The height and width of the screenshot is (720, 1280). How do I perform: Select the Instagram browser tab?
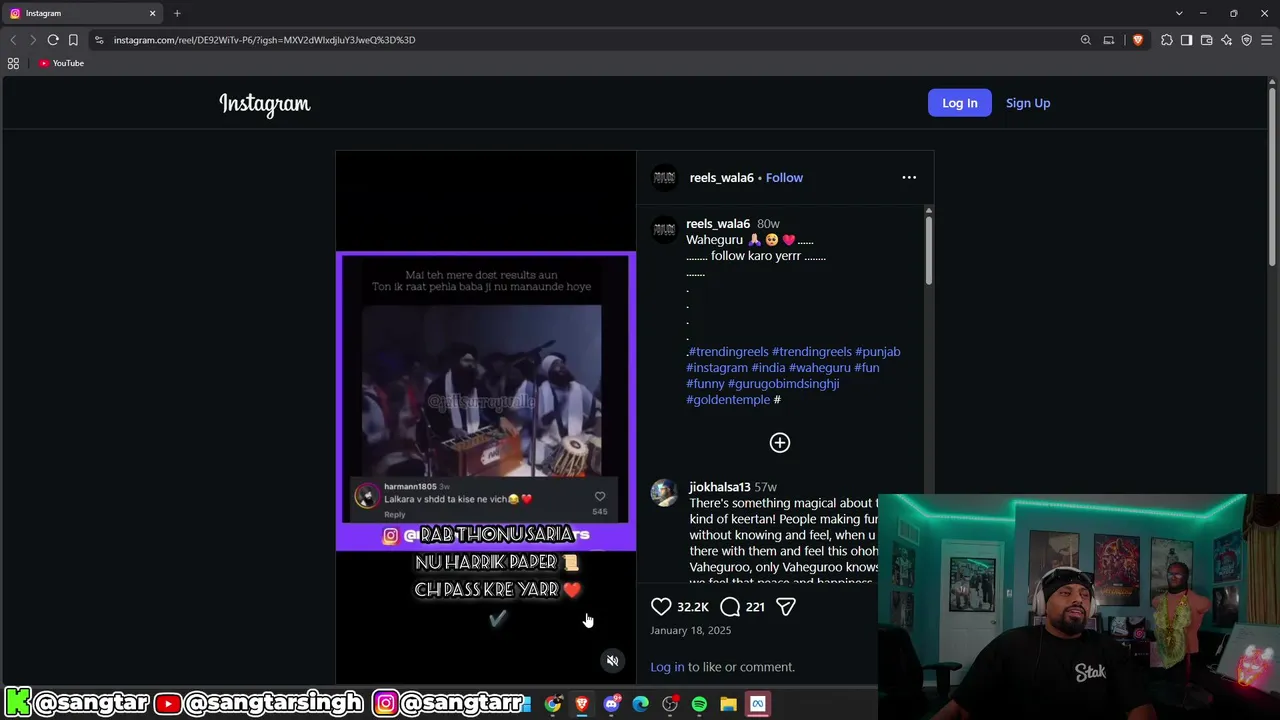click(x=83, y=13)
